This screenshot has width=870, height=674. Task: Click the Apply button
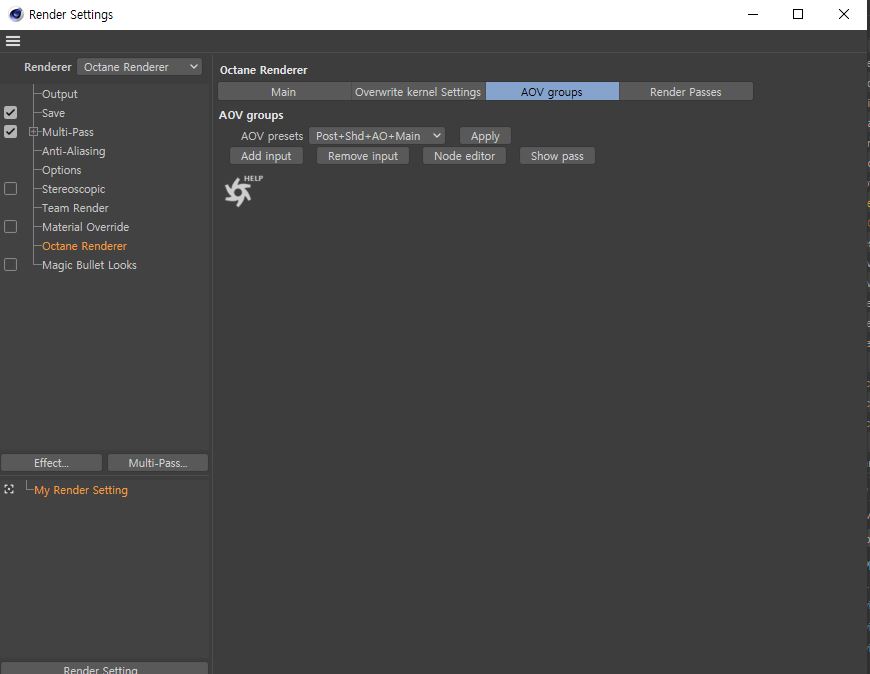click(x=485, y=136)
